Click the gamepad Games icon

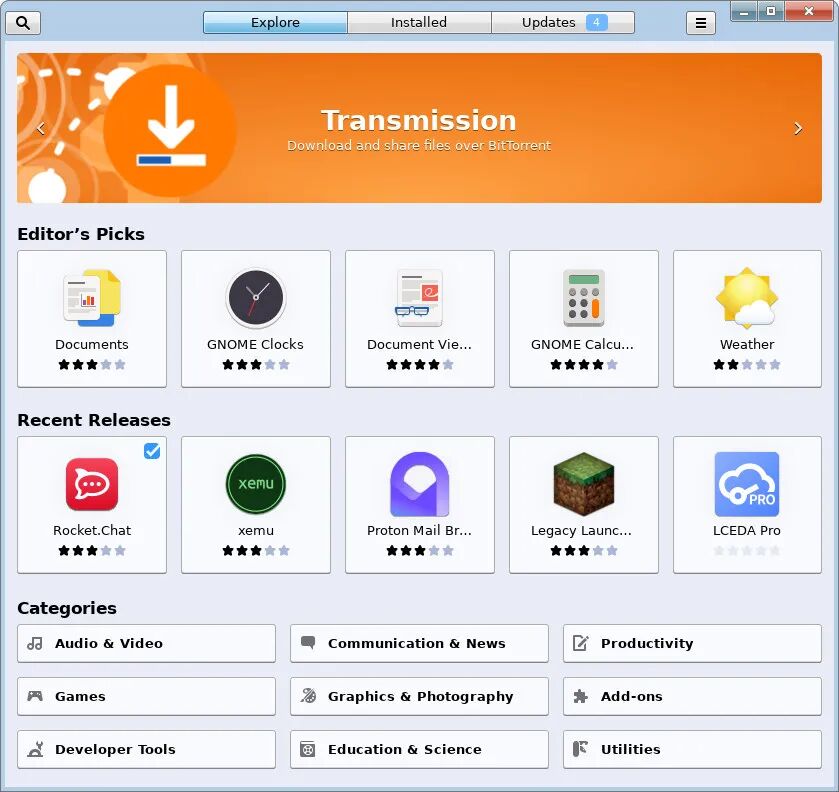(35, 696)
